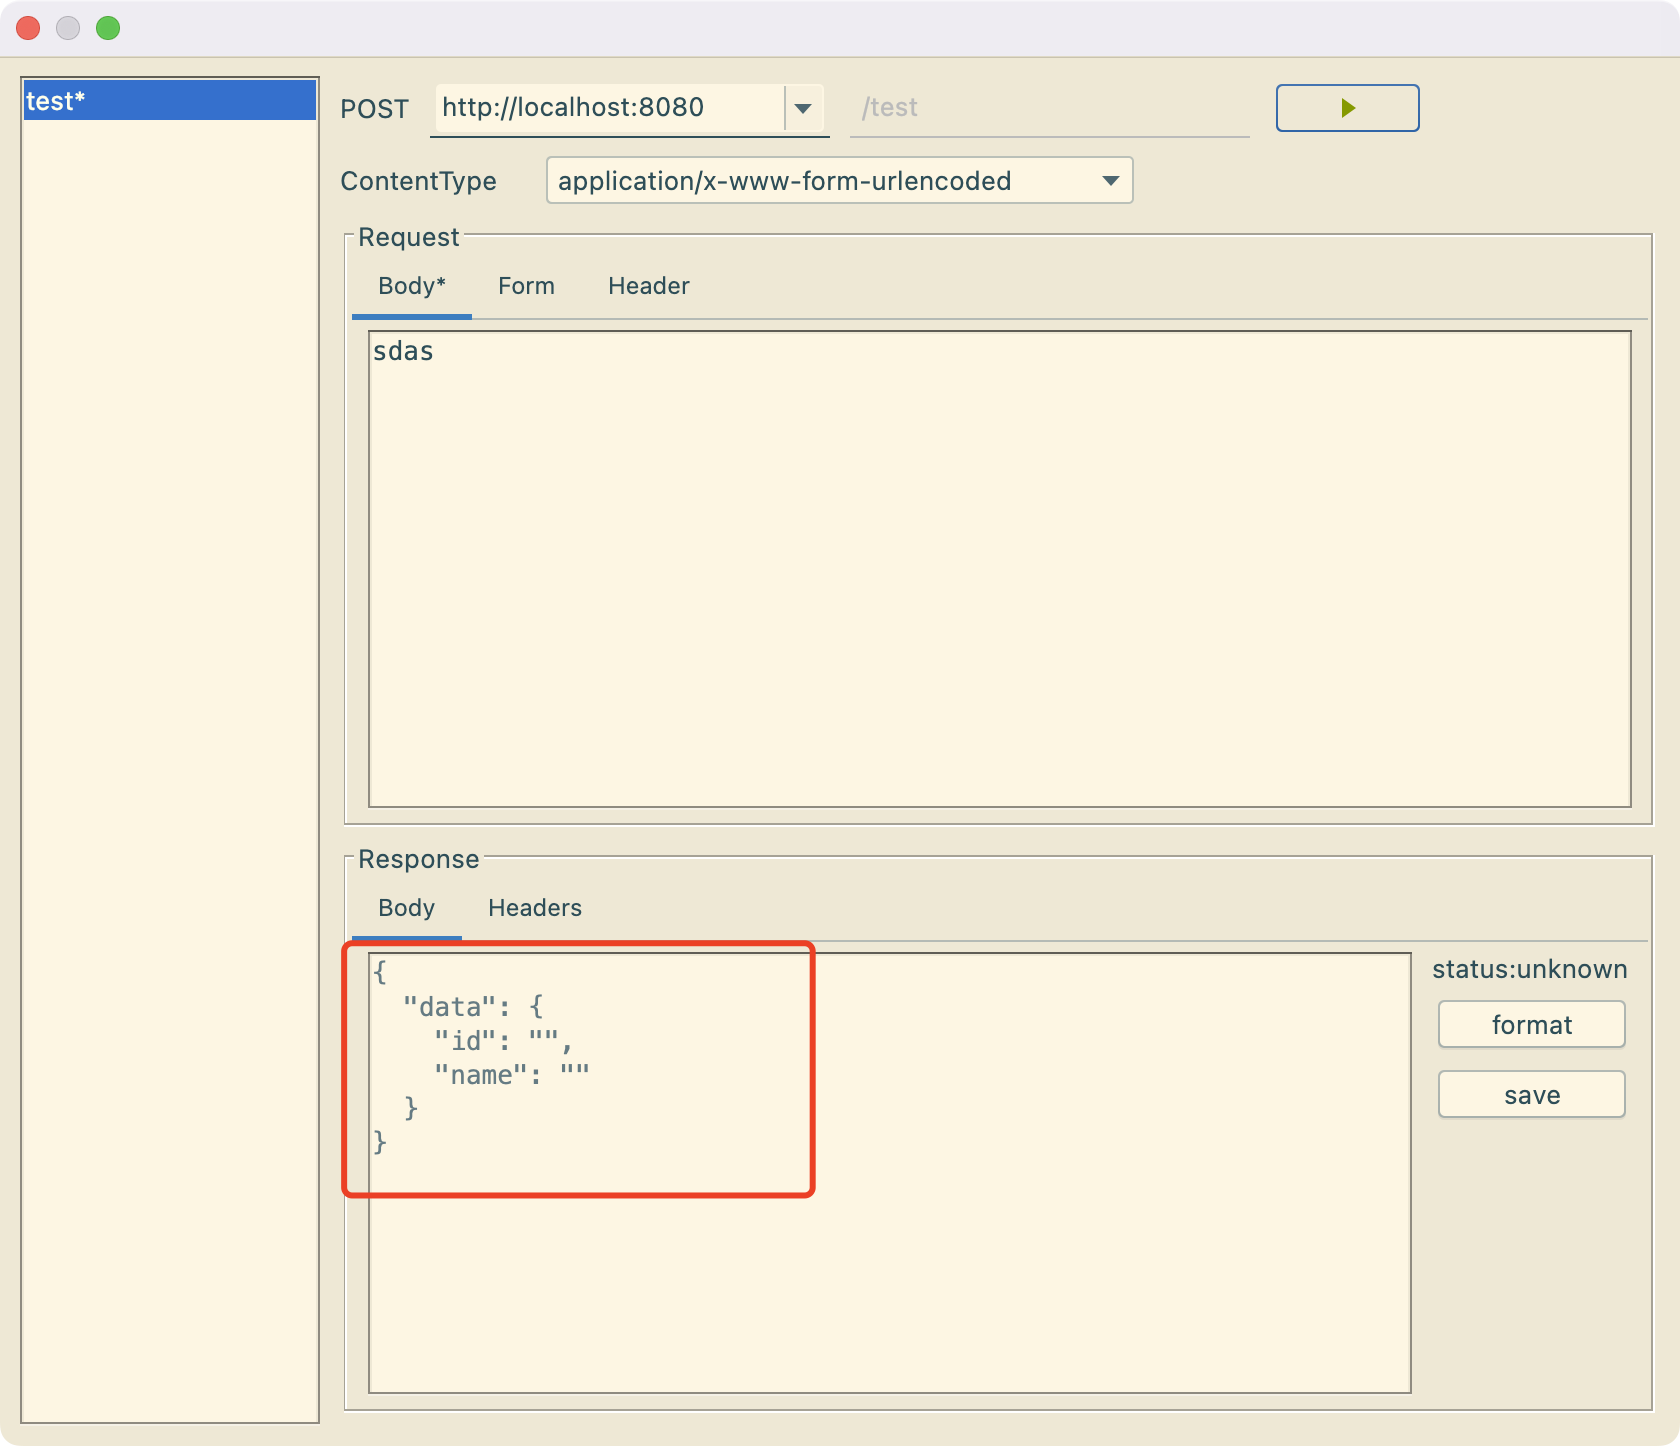This screenshot has height=1446, width=1680.
Task: Run the request with the green play button
Action: [x=1347, y=108]
